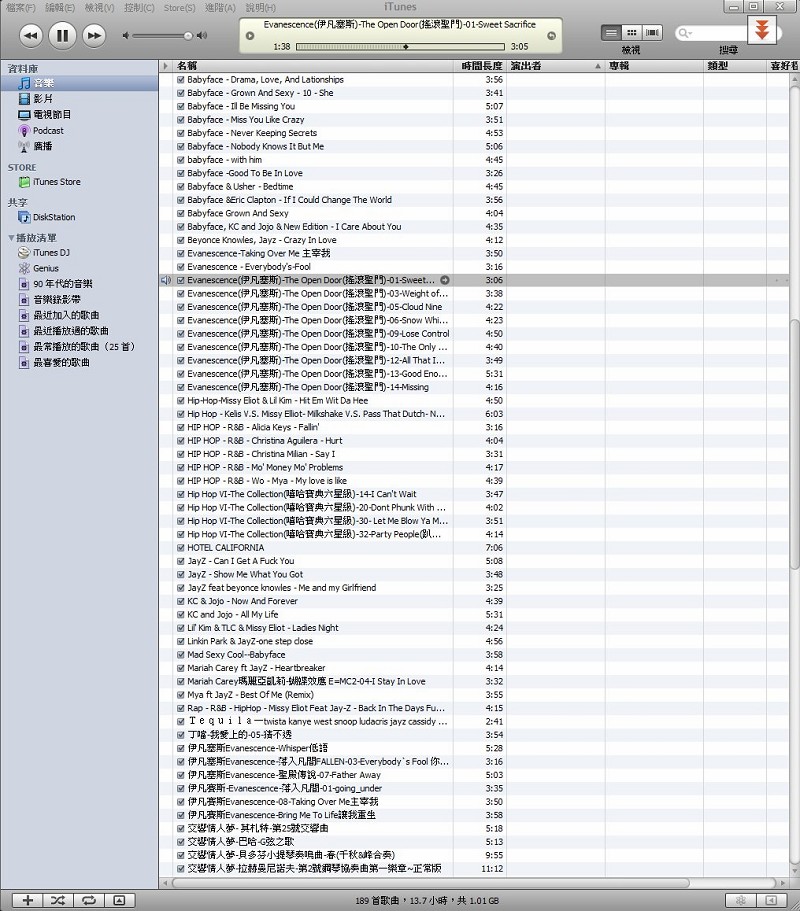800x911 pixels.
Task: Click arrow icon left of now playing display
Action: point(250,36)
